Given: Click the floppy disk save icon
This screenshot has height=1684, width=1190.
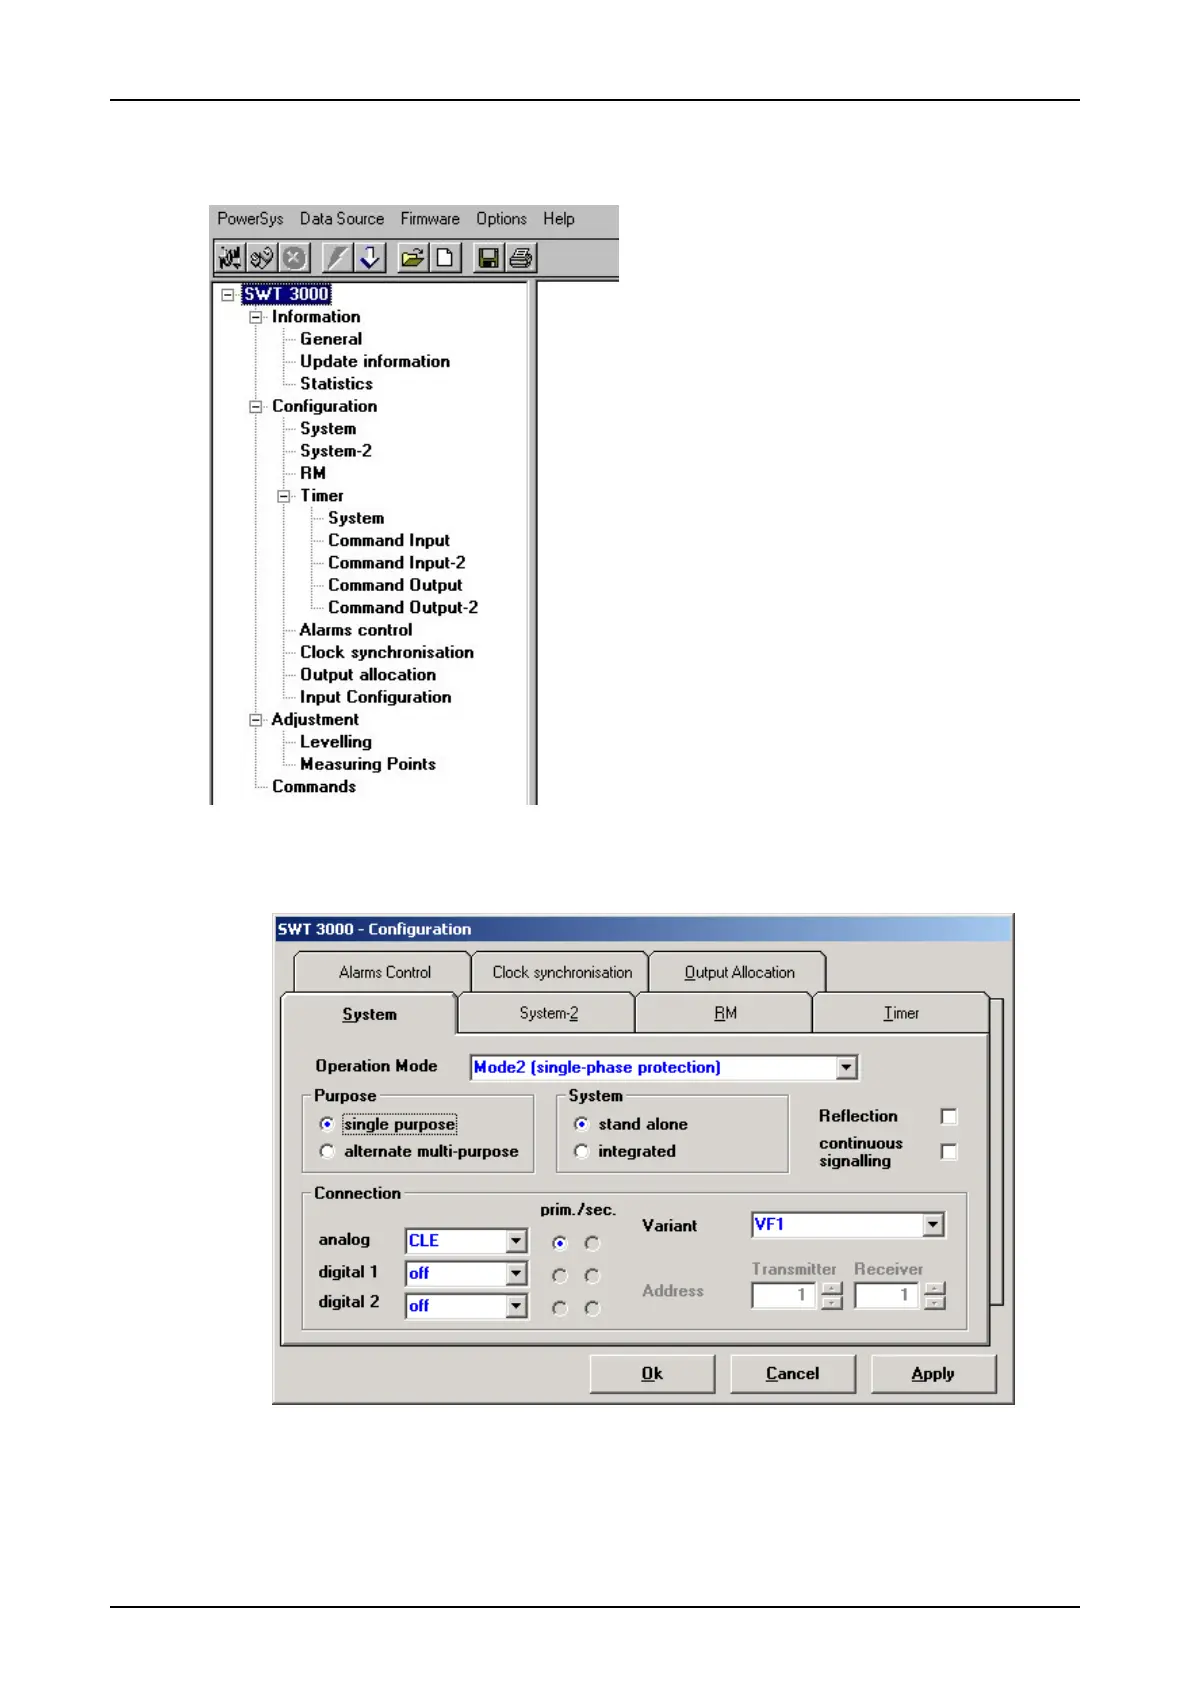Looking at the screenshot, I should point(488,258).
